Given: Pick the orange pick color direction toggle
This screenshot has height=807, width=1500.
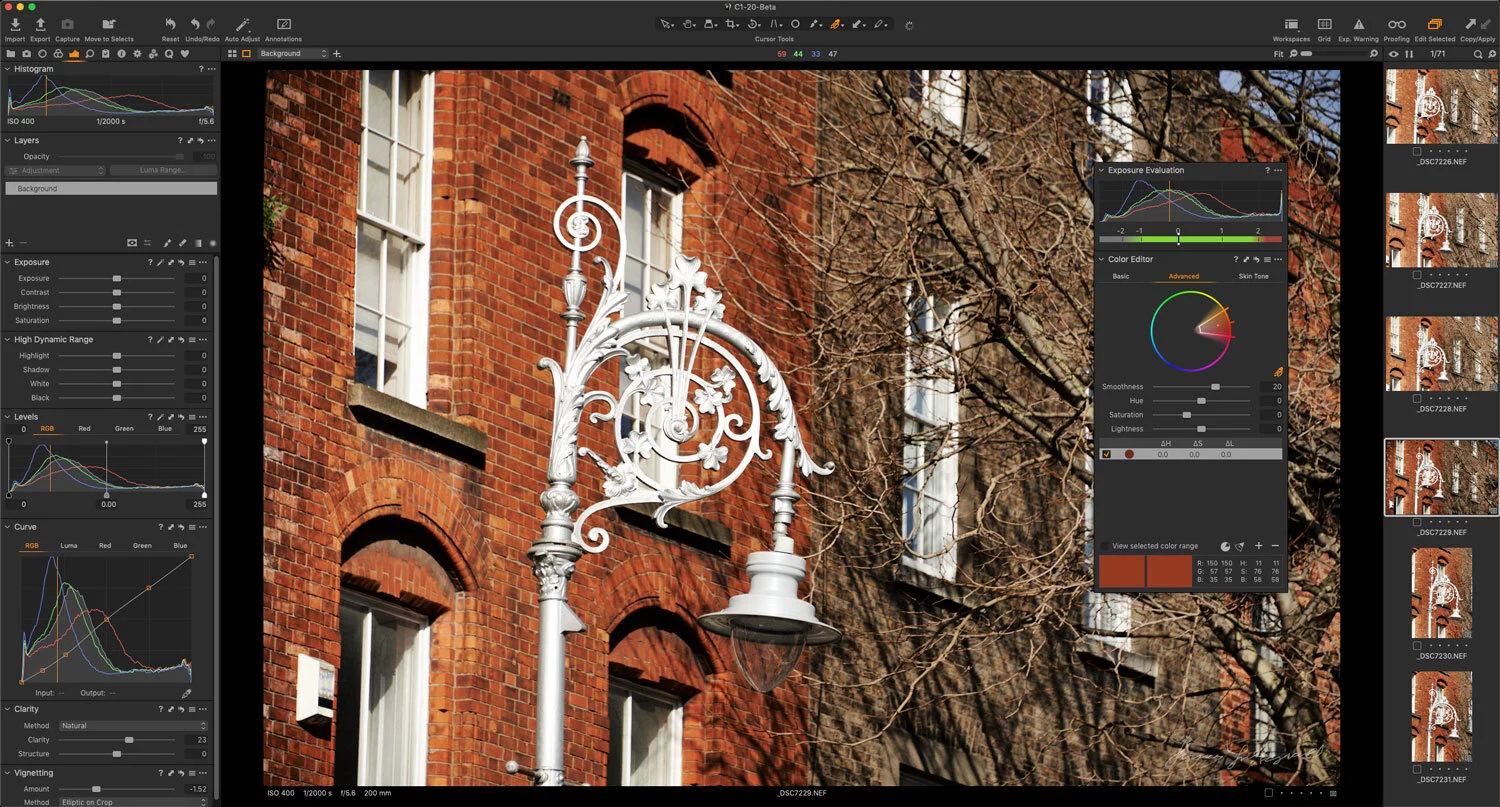Looking at the screenshot, I should [1278, 372].
